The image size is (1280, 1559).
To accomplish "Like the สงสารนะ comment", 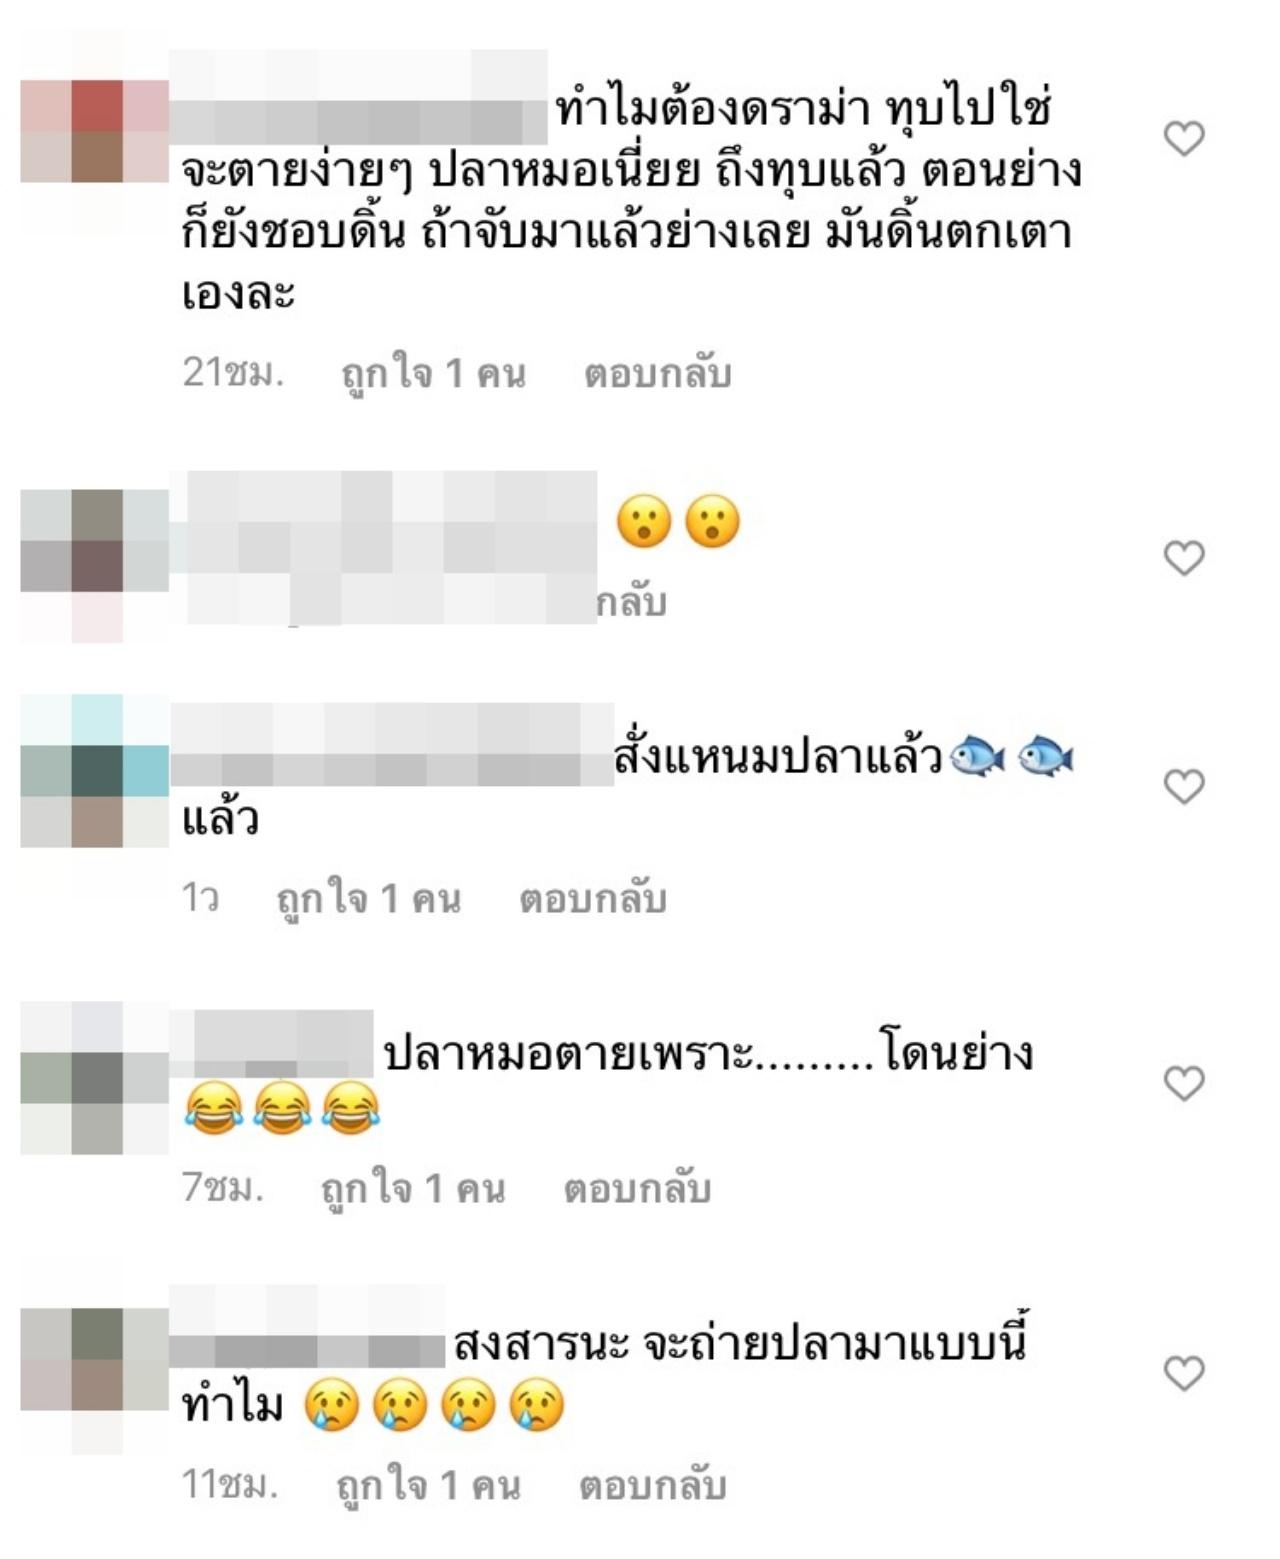I will point(1184,1373).
